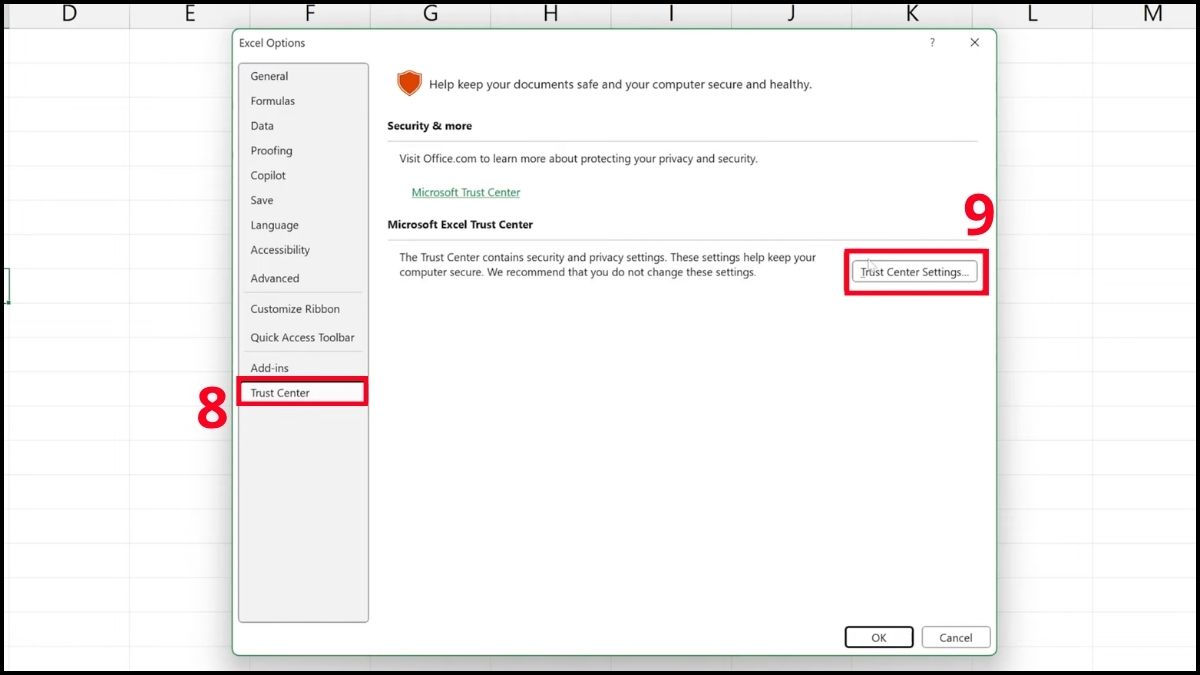Cancel the Excel Options dialog

tap(956, 638)
